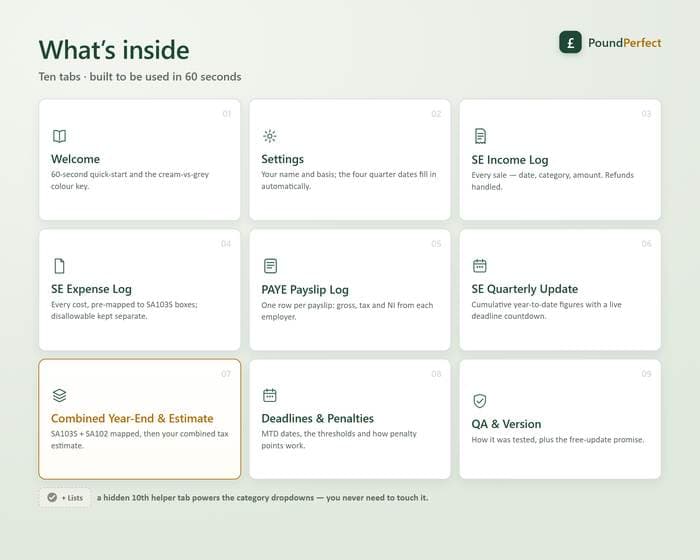Click the open book icon on Welcome card
Screen dimensions: 700x560
(x=59, y=136)
